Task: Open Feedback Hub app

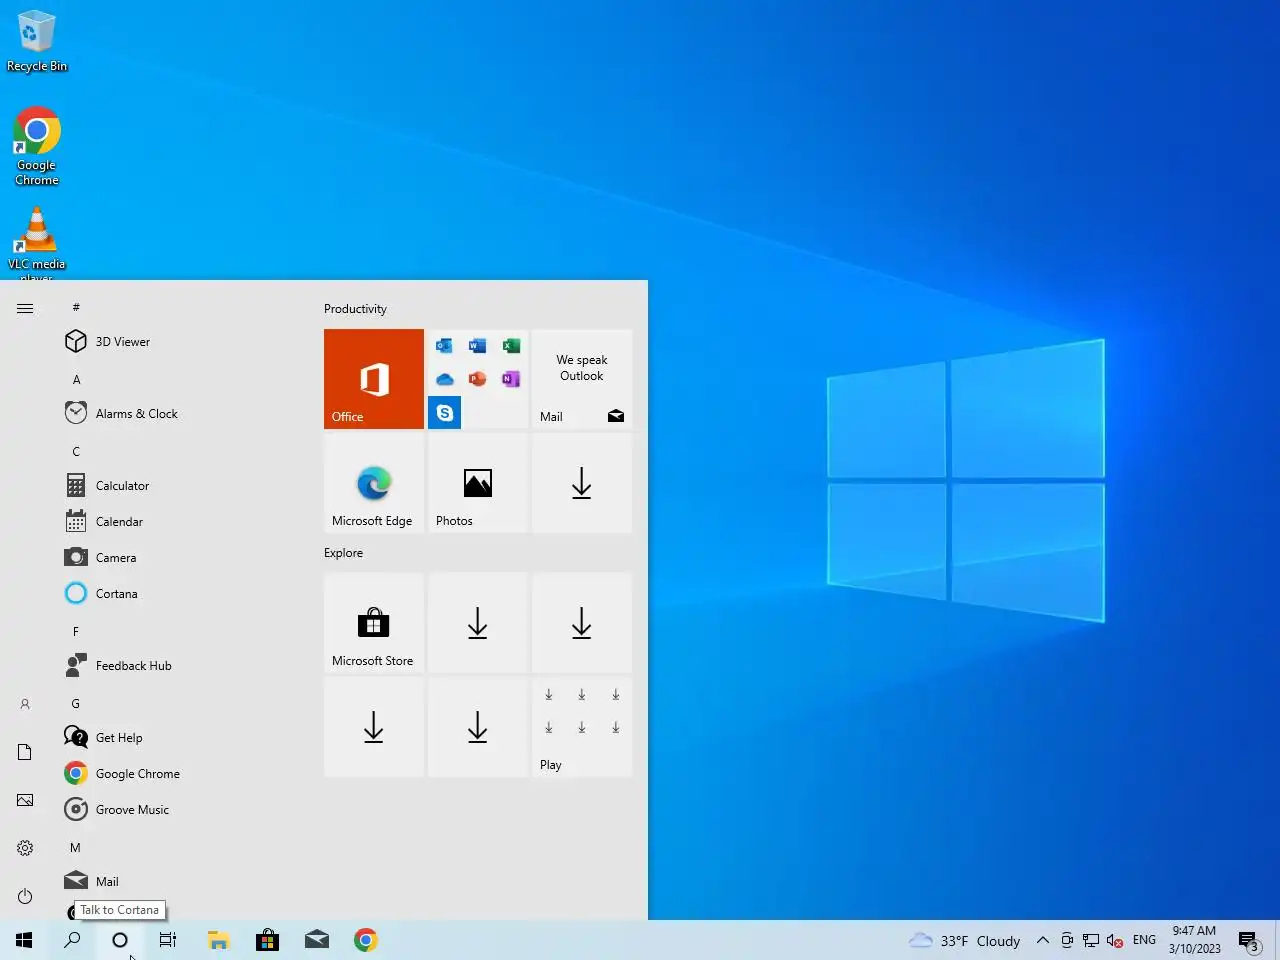Action: pos(180,666)
